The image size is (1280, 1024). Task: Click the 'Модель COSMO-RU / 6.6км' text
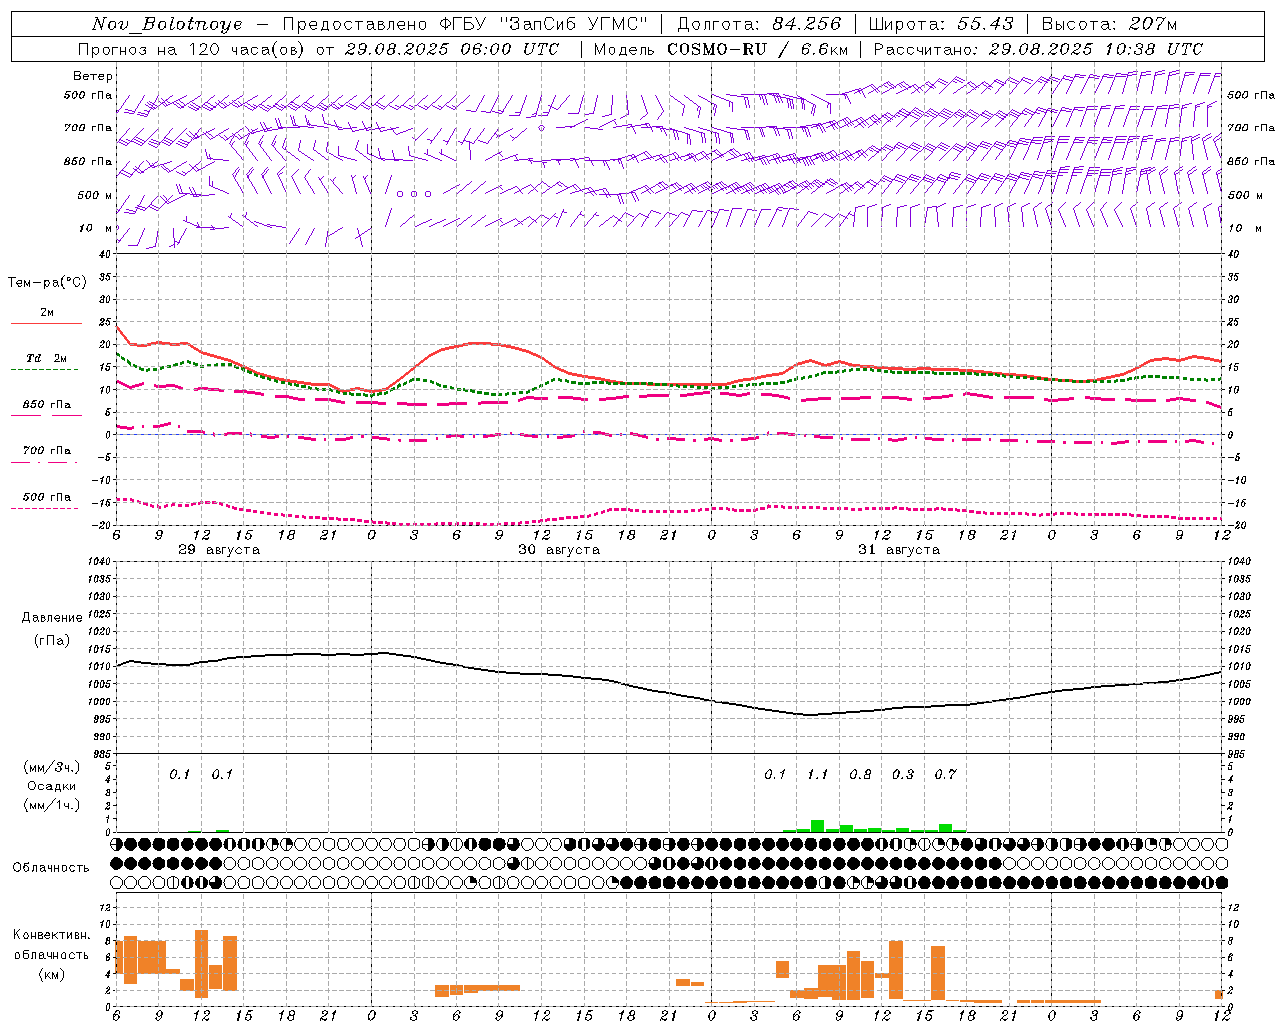click(x=721, y=49)
